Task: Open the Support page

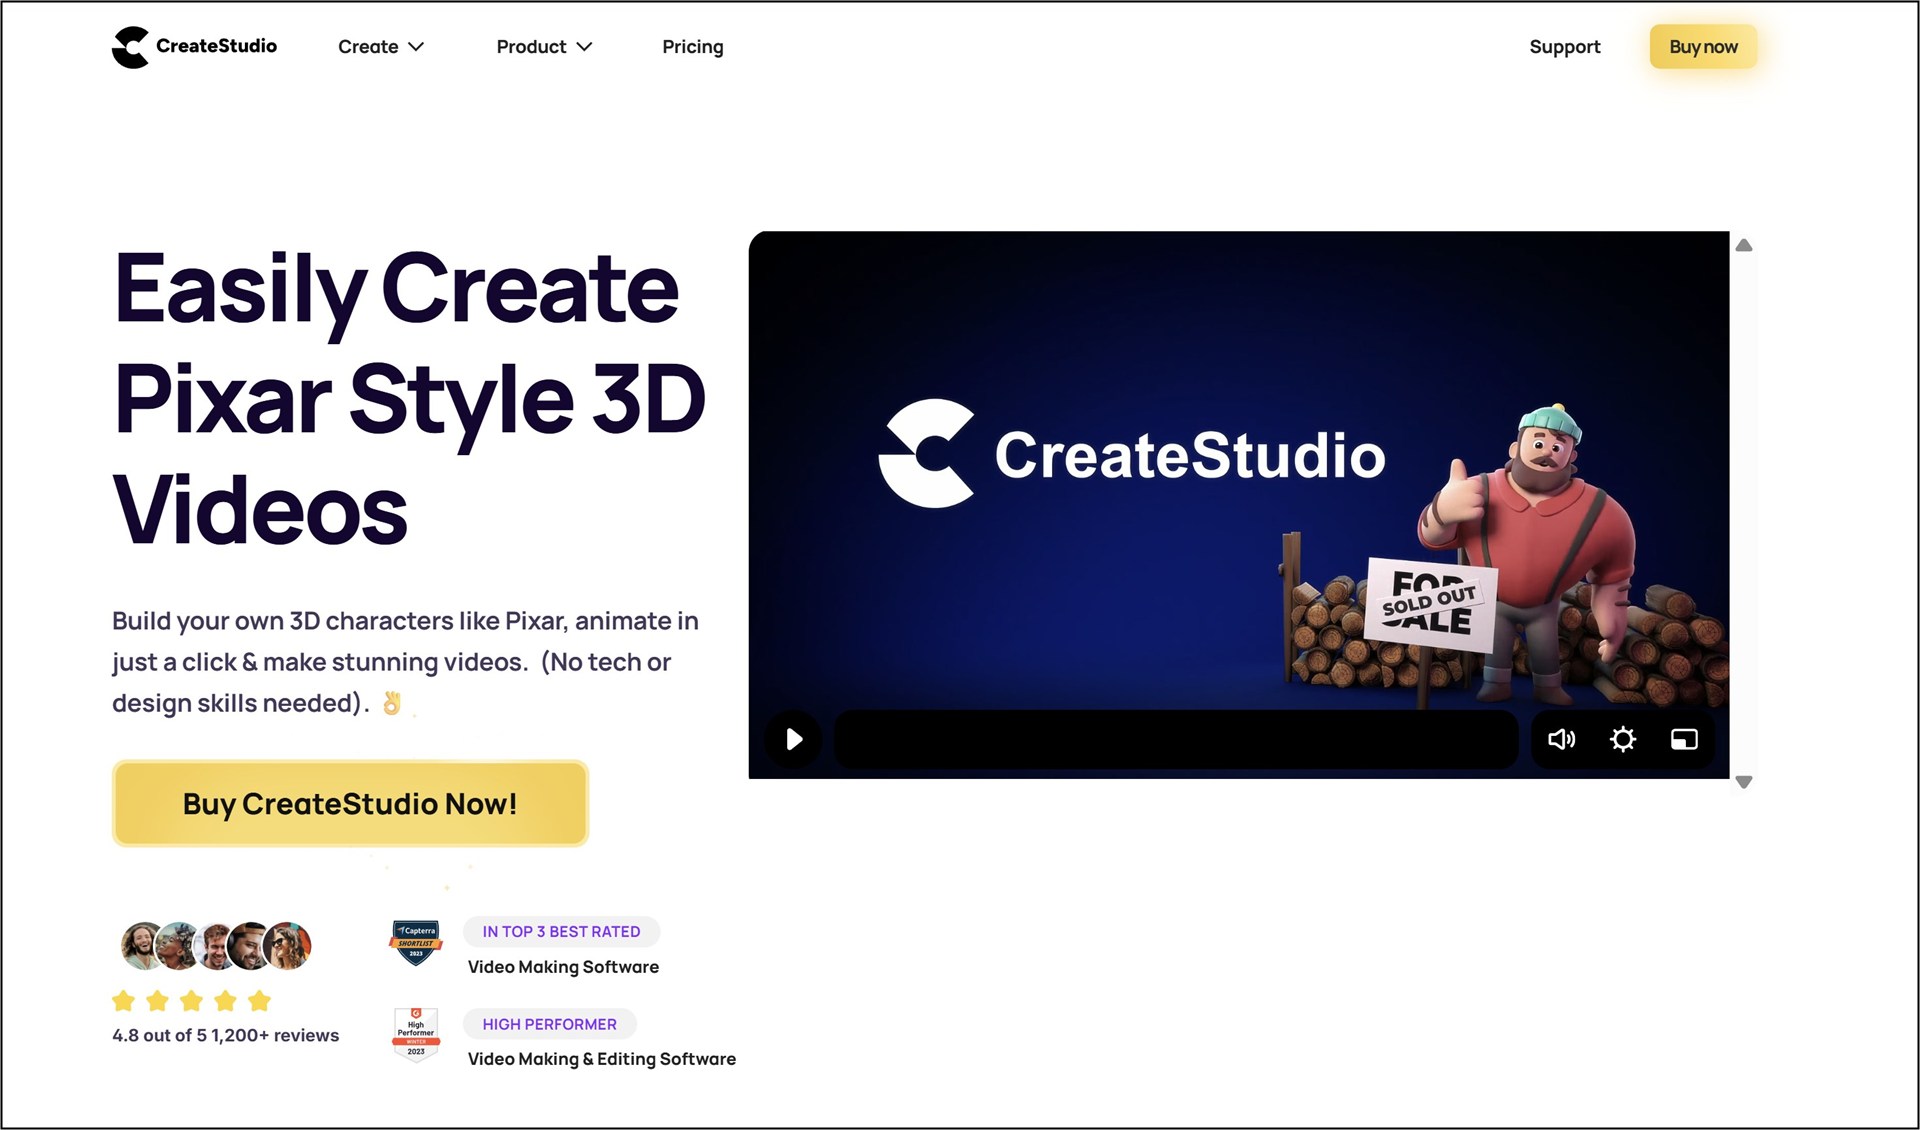Action: 1564,47
